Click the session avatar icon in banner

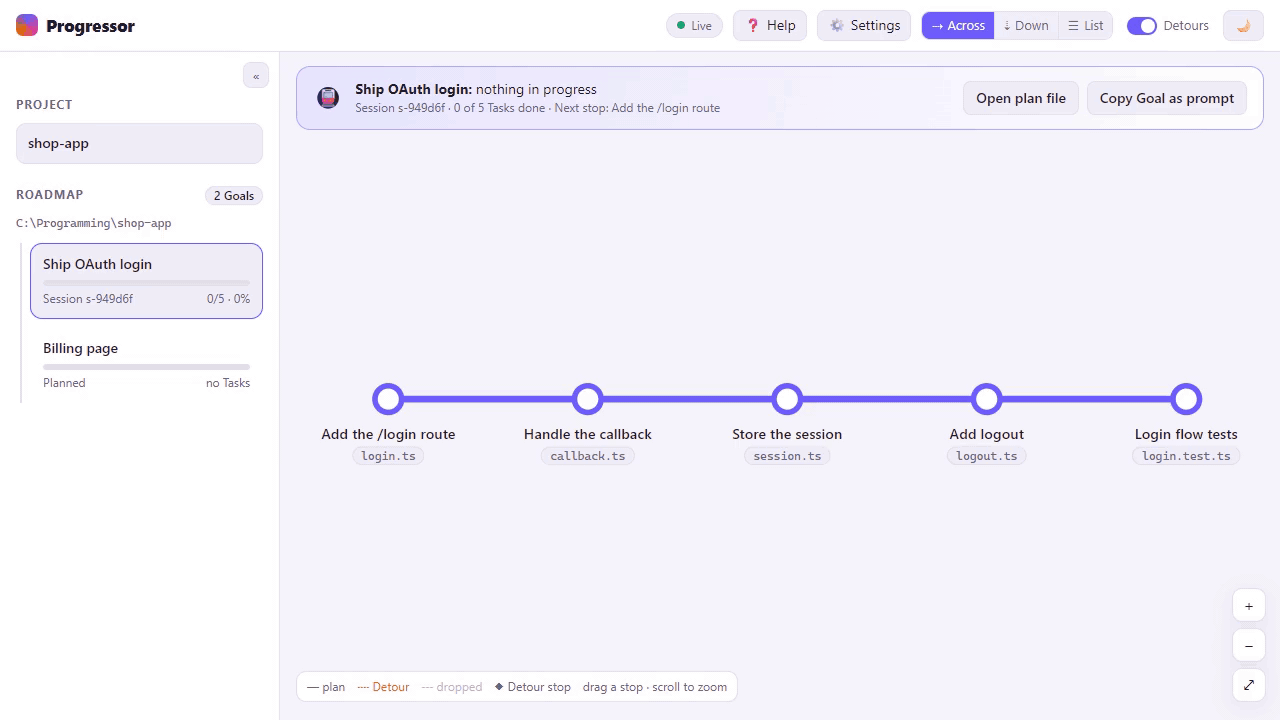coord(328,98)
